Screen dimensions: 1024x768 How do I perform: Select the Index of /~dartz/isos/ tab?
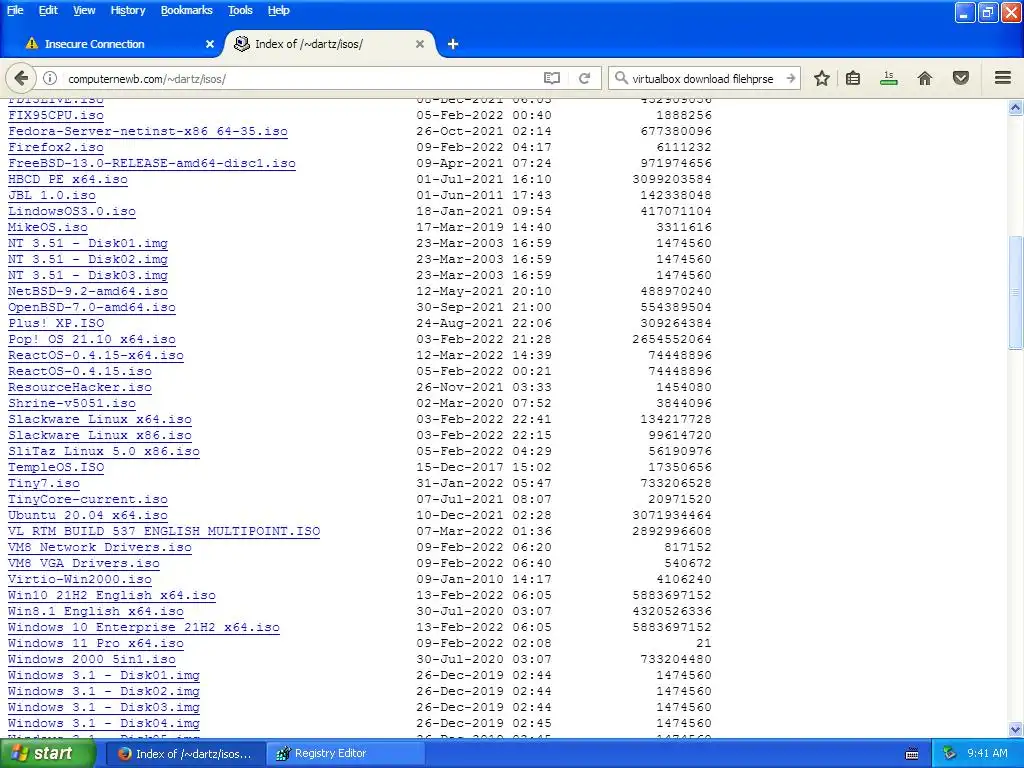point(330,44)
